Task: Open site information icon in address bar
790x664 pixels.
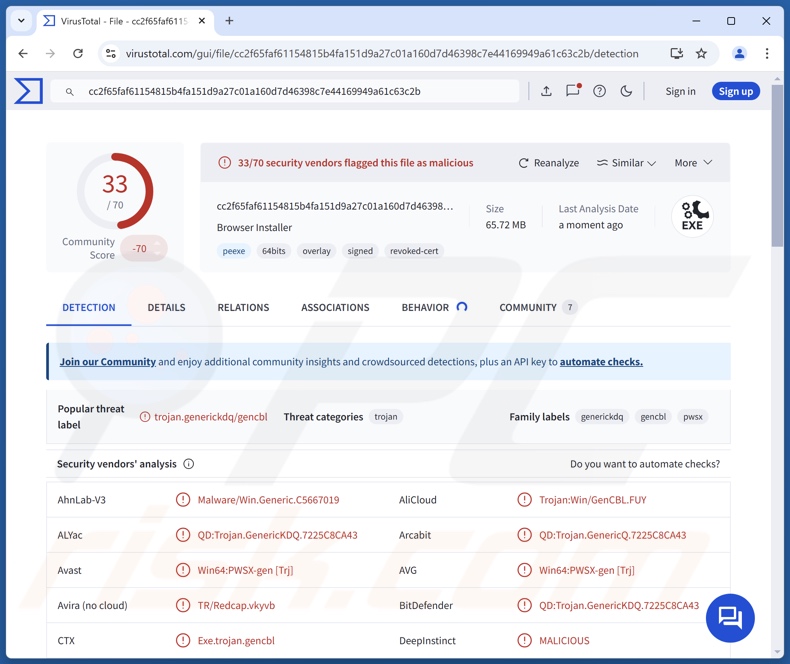Action: click(x=111, y=53)
